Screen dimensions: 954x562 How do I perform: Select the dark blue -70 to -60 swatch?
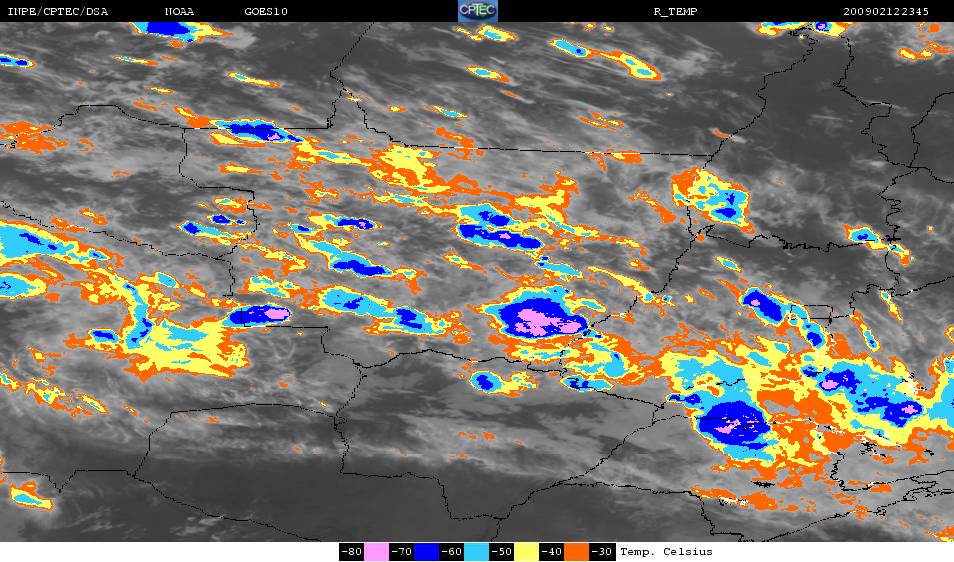[x=427, y=552]
